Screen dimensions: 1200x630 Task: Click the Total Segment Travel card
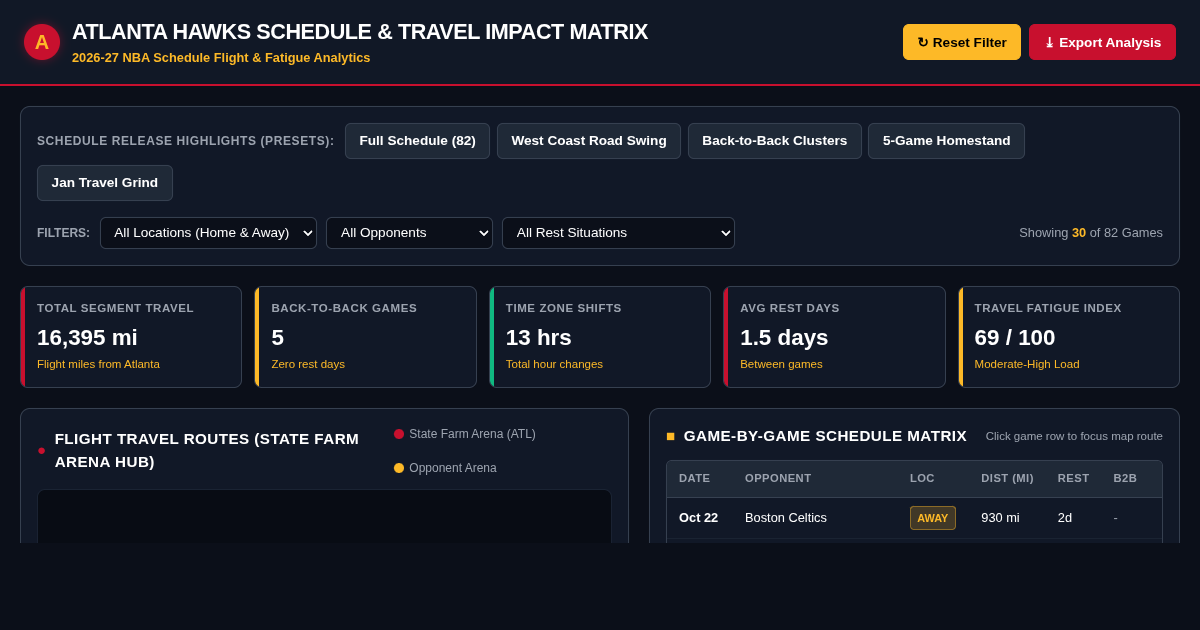(131, 337)
